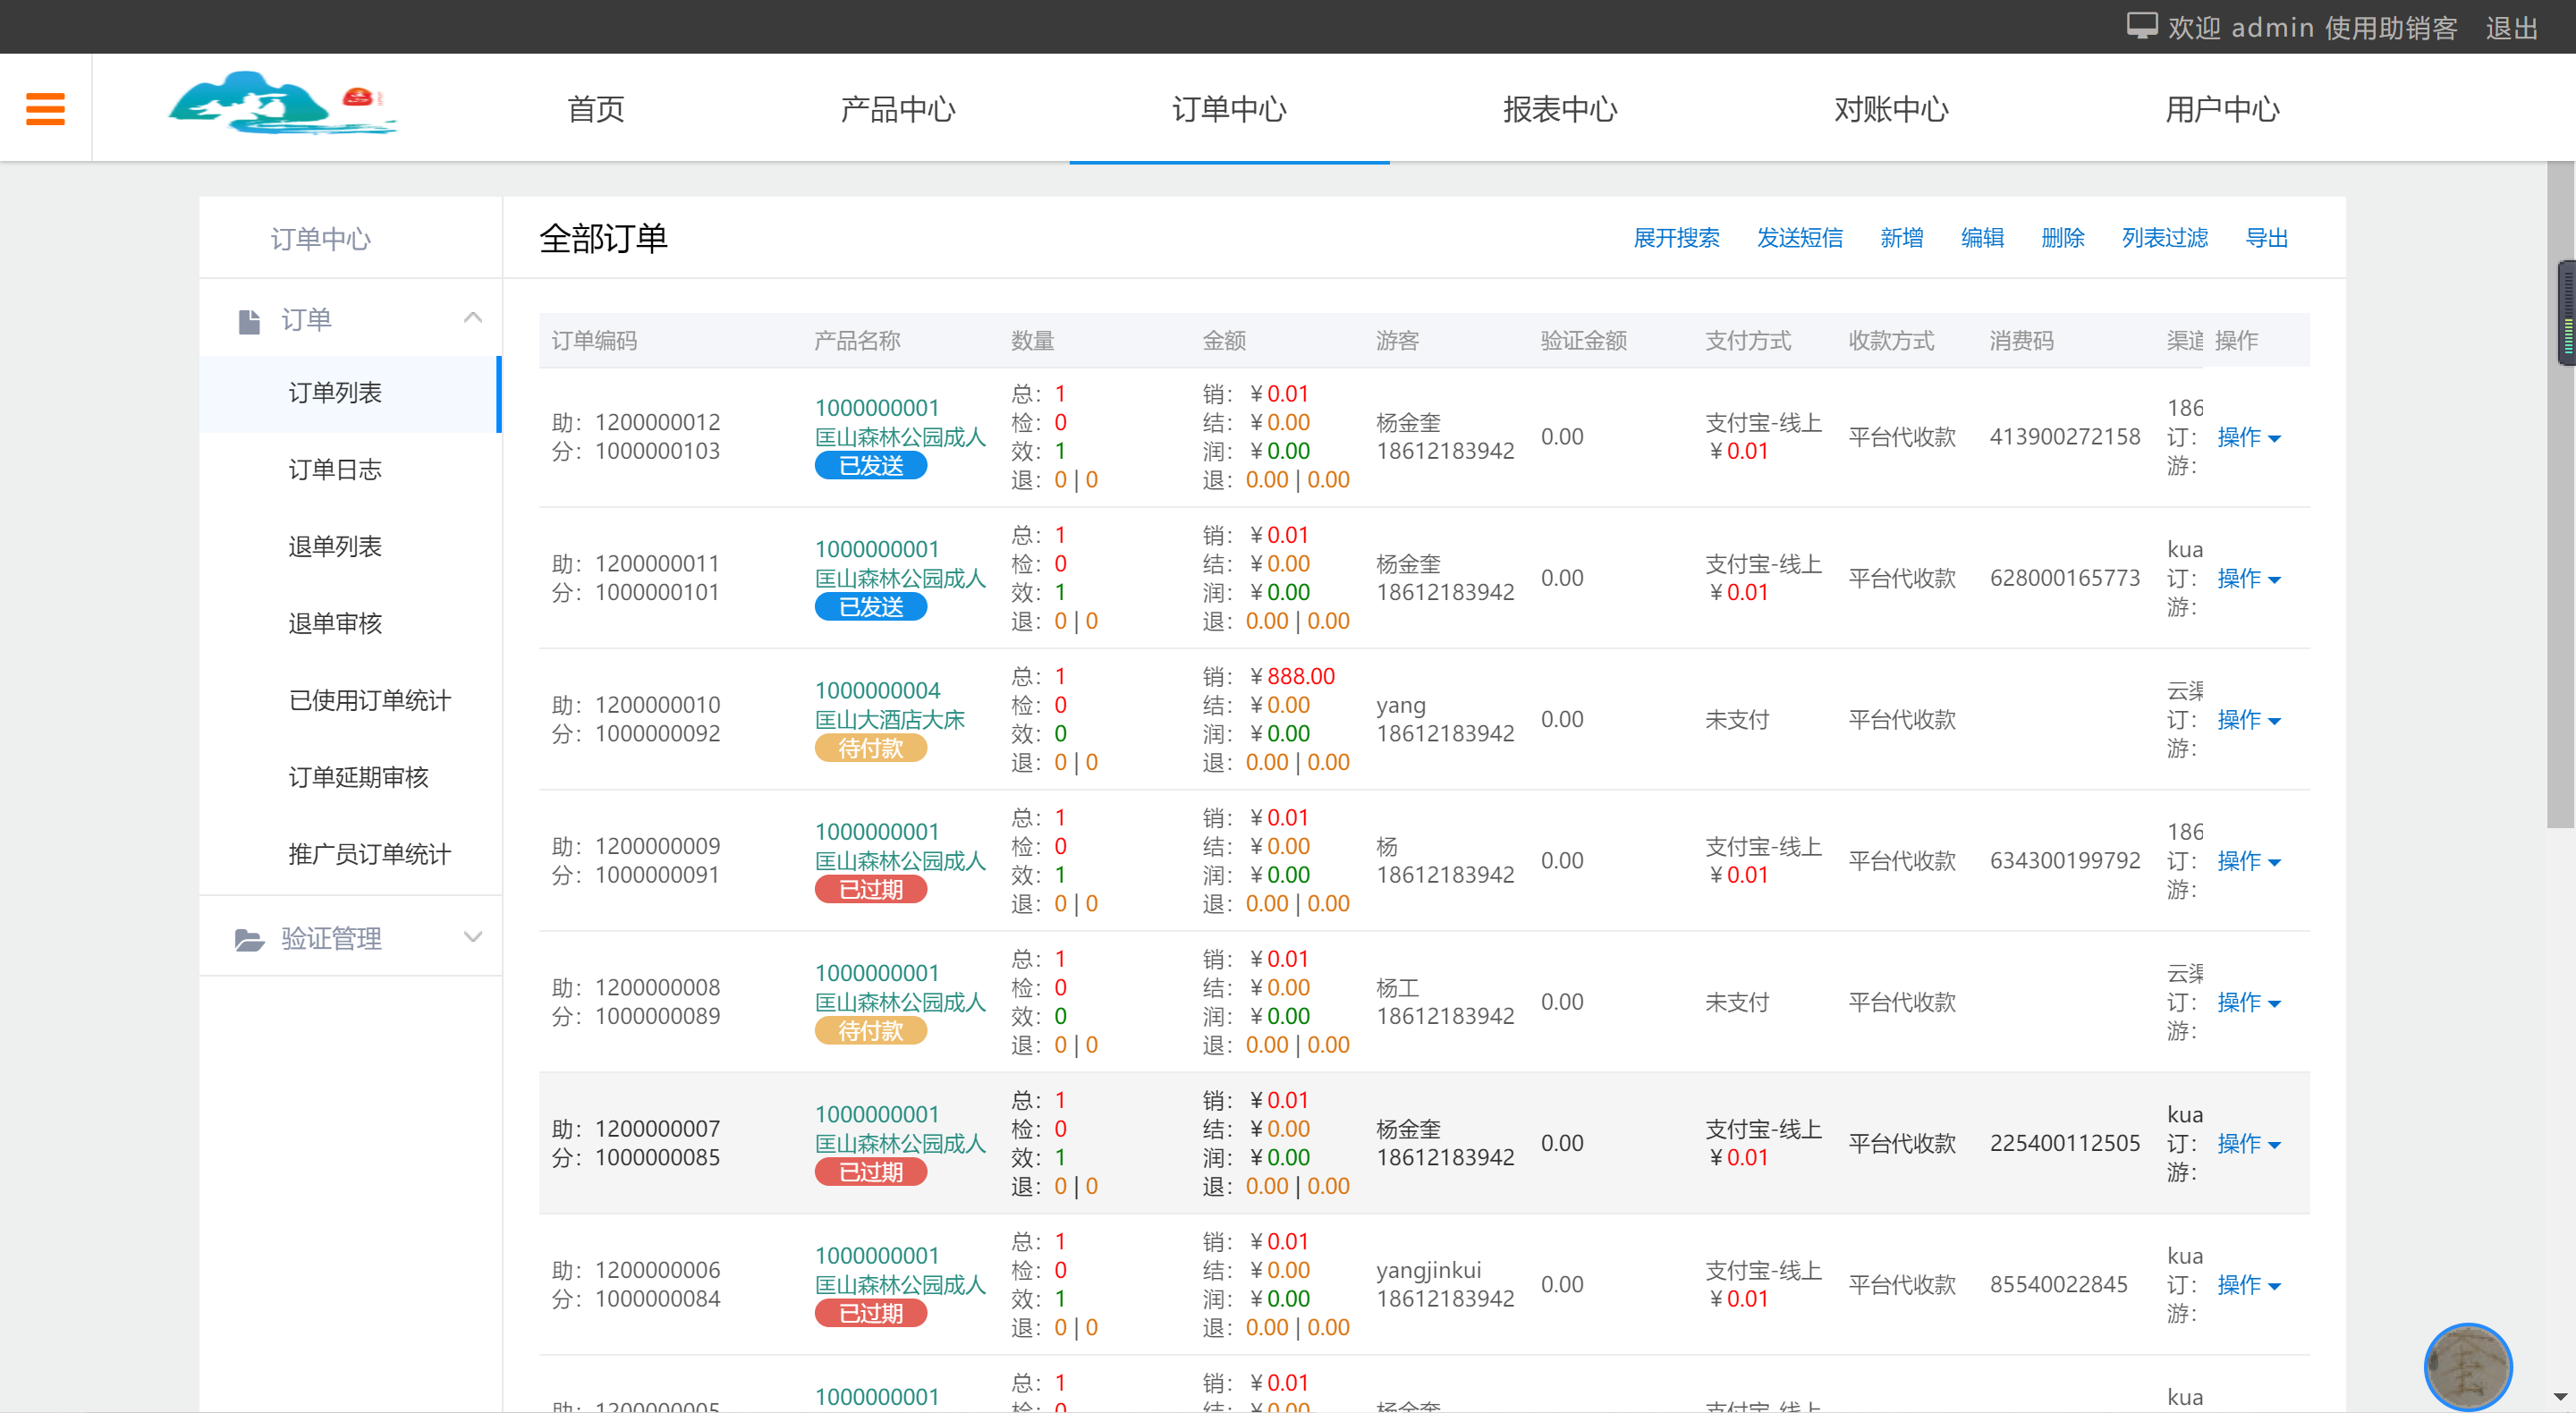Screen dimensions: 2576x1413
Task: Click the 新增 link to add order
Action: point(1901,238)
